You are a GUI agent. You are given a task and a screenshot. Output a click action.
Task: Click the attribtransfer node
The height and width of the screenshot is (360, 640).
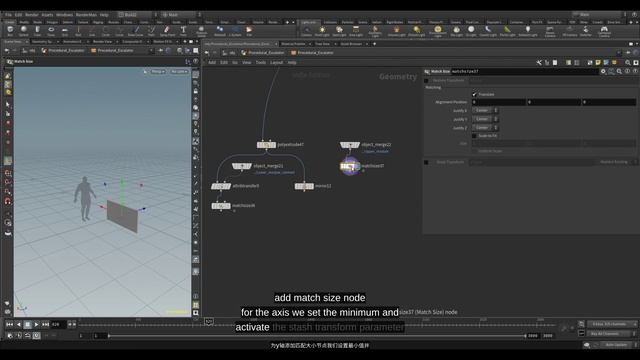[221, 186]
